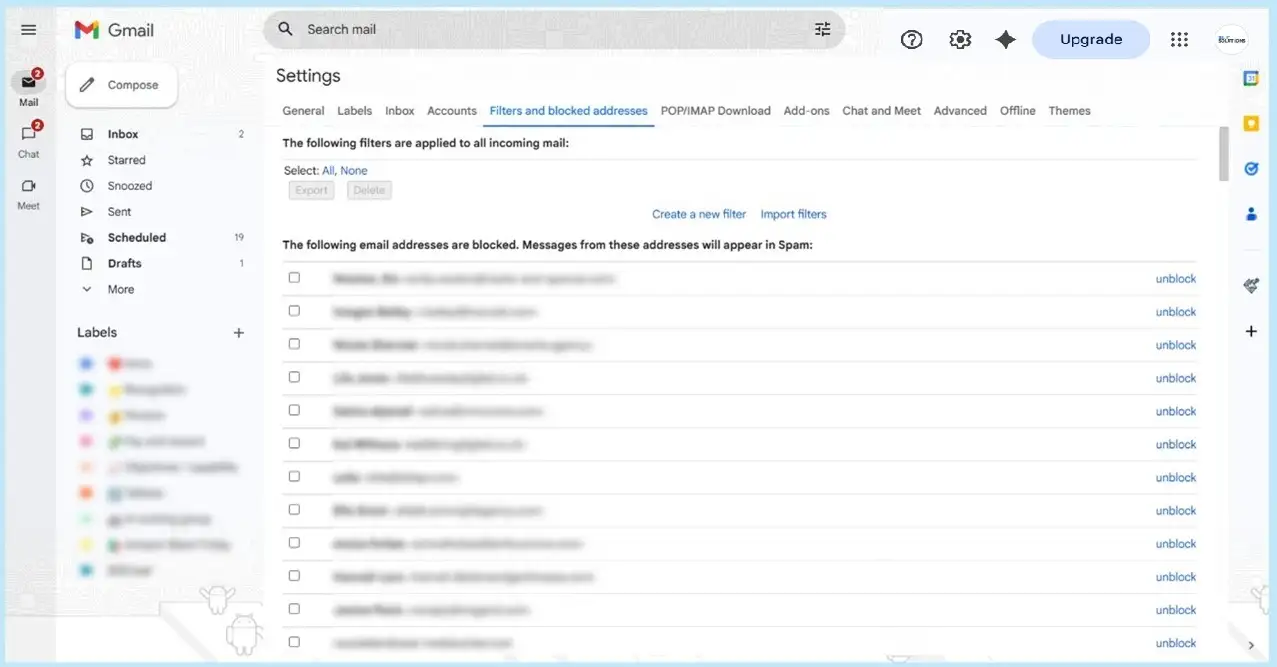Tick the second blocked address checkbox
The image size is (1277, 667).
coord(294,311)
